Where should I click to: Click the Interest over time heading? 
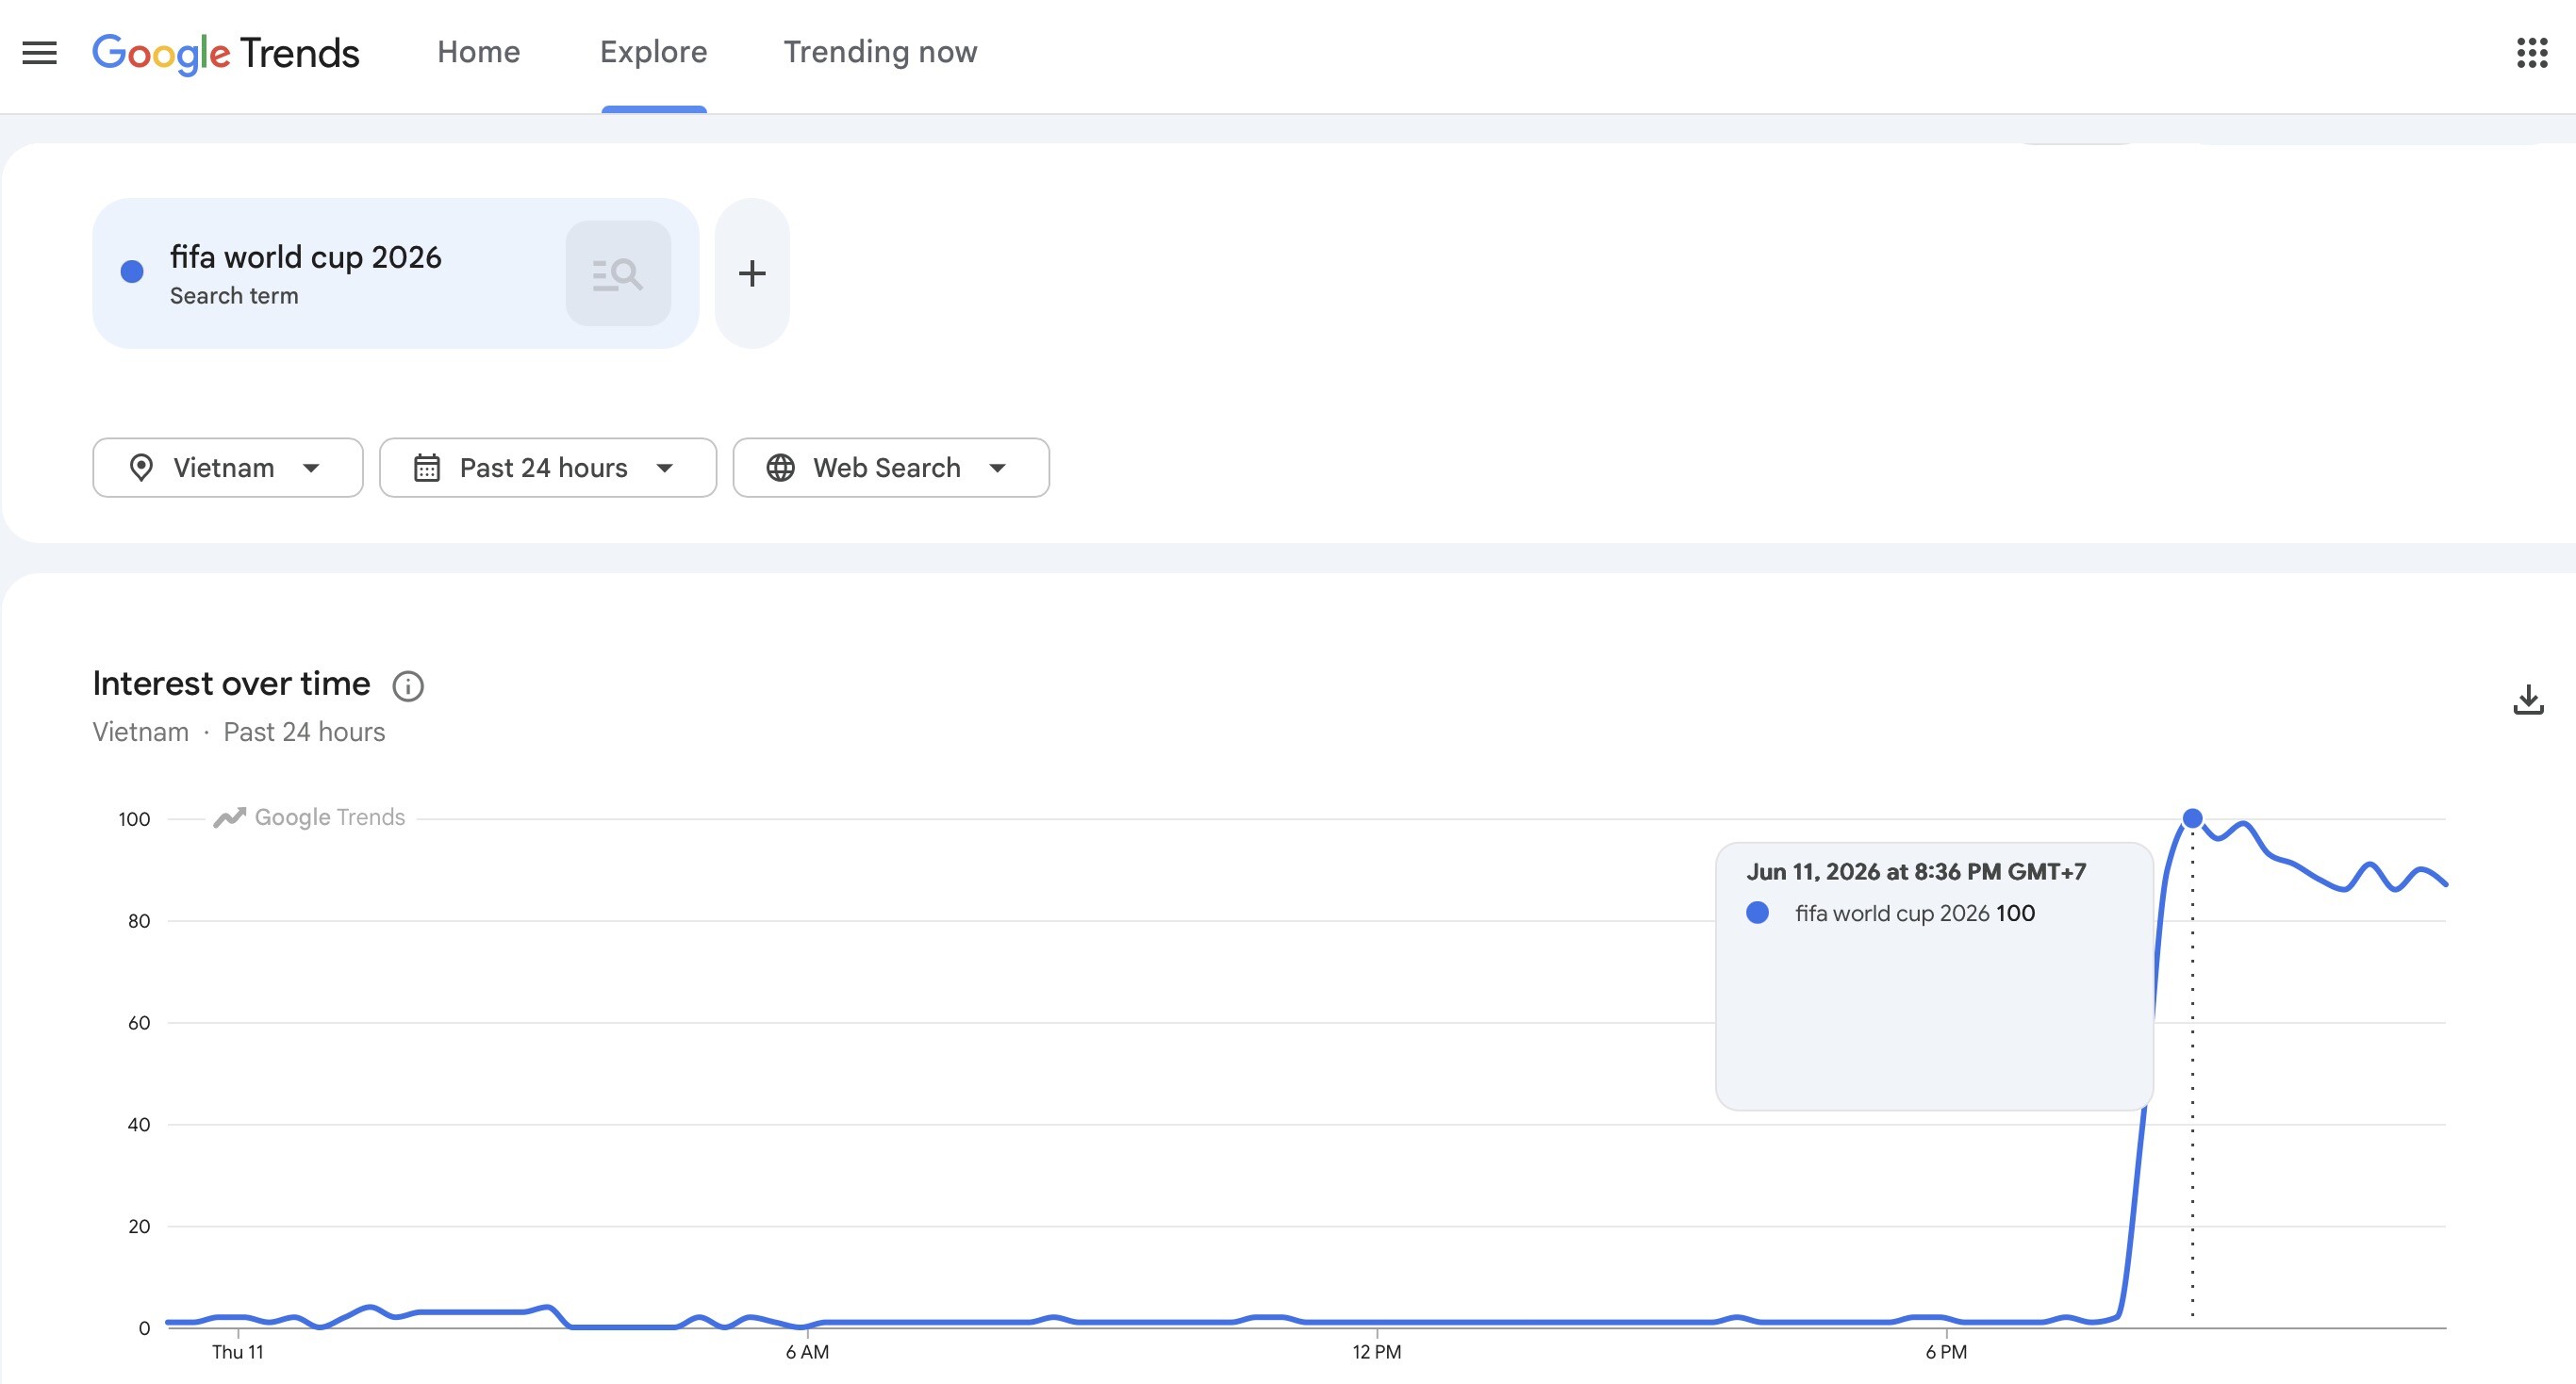click(x=231, y=684)
